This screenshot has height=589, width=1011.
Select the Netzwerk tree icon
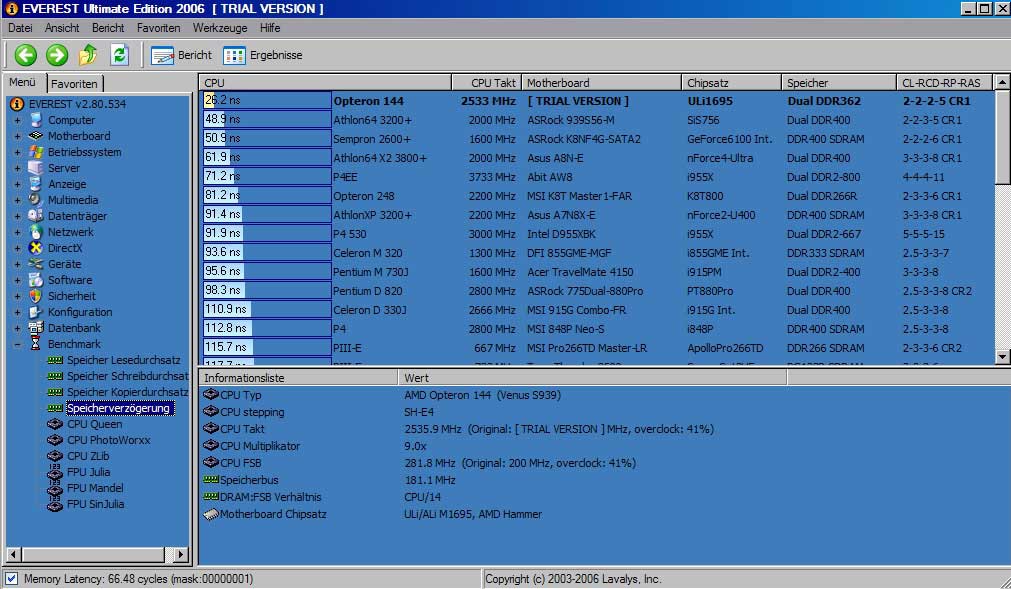36,232
